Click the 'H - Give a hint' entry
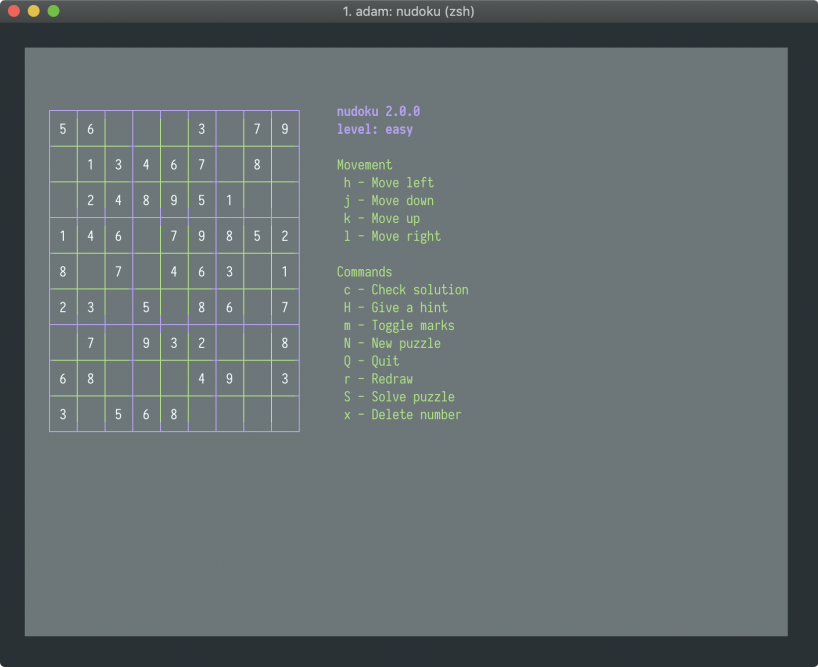This screenshot has height=667, width=818. point(395,308)
